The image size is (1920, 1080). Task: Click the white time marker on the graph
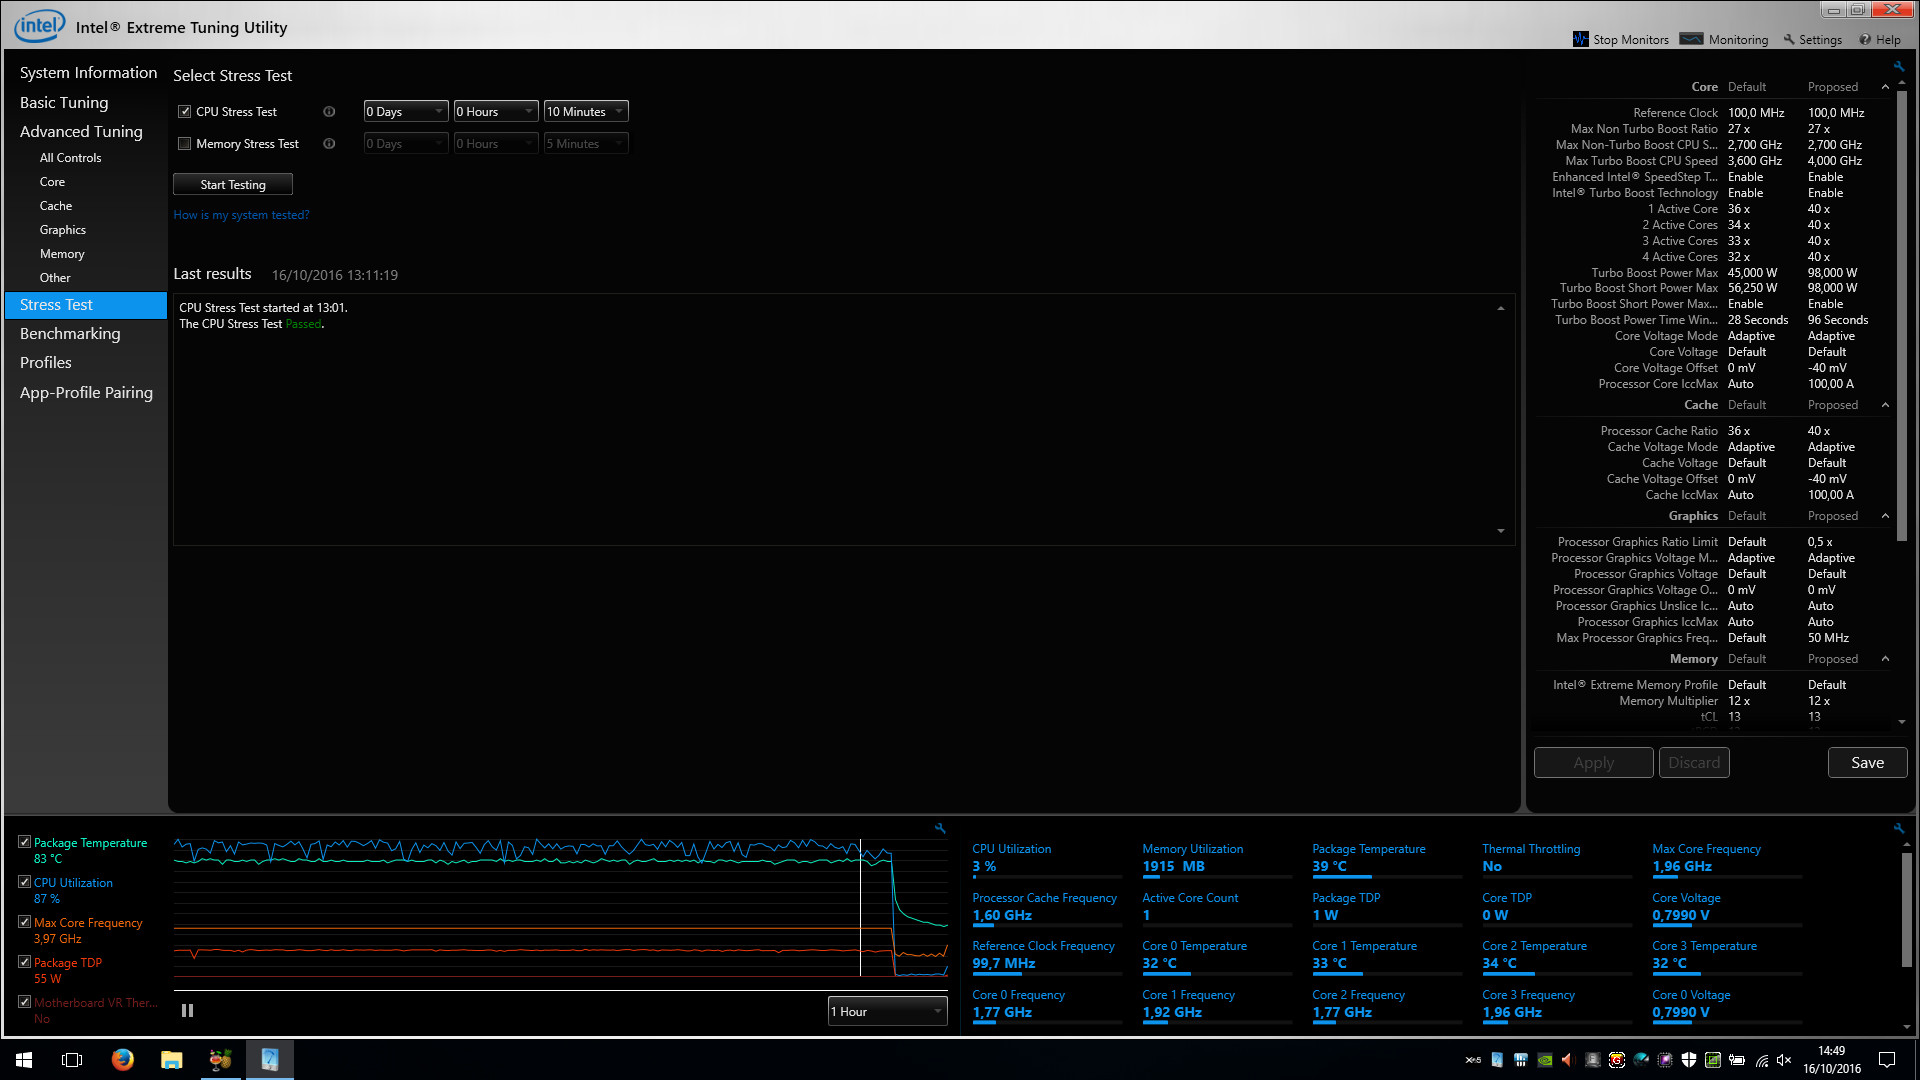(860, 908)
